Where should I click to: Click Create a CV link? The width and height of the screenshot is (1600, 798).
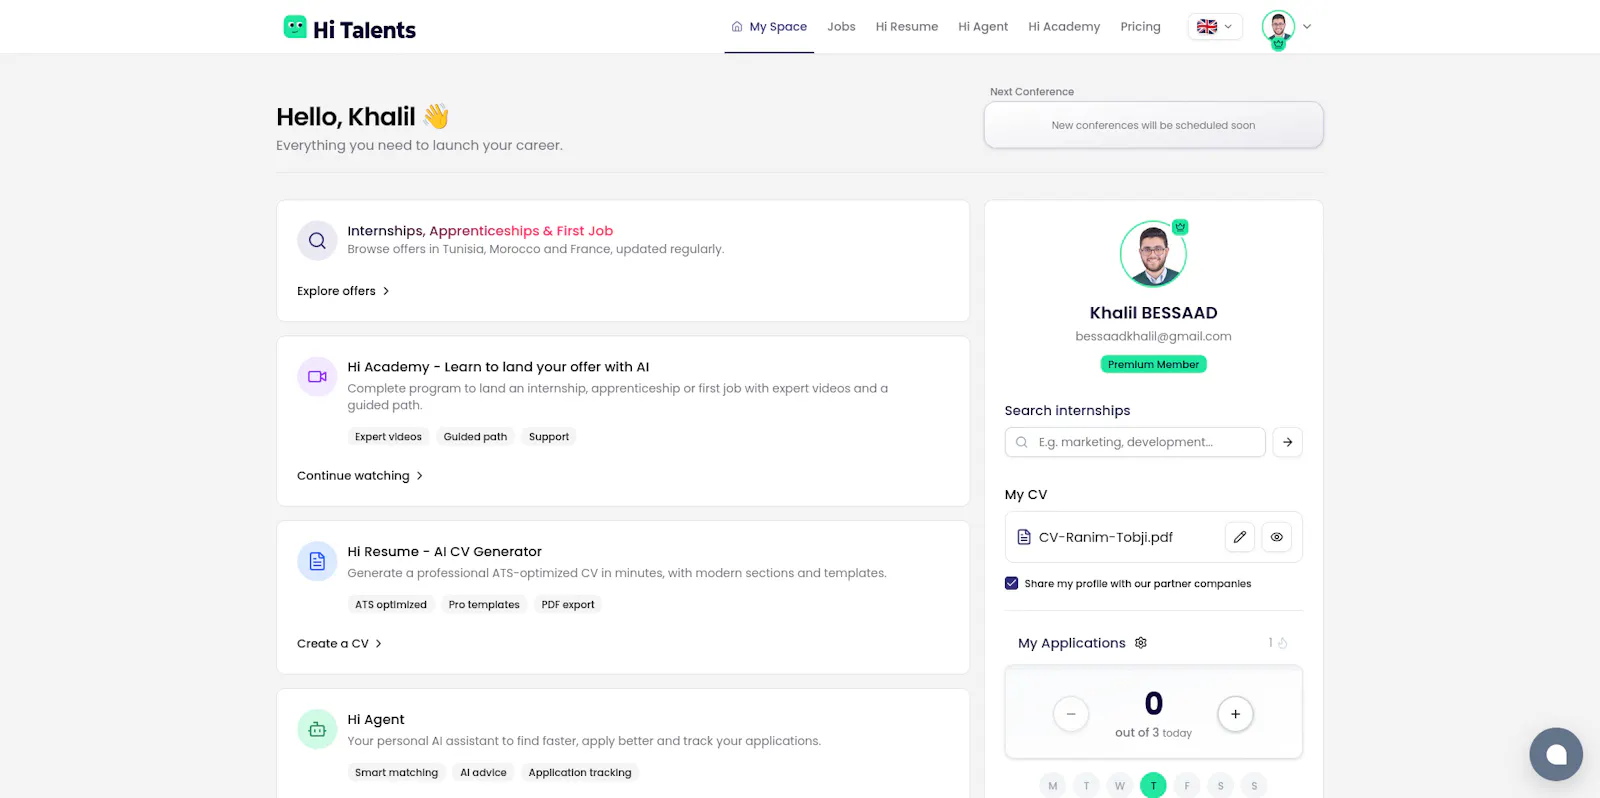click(333, 644)
